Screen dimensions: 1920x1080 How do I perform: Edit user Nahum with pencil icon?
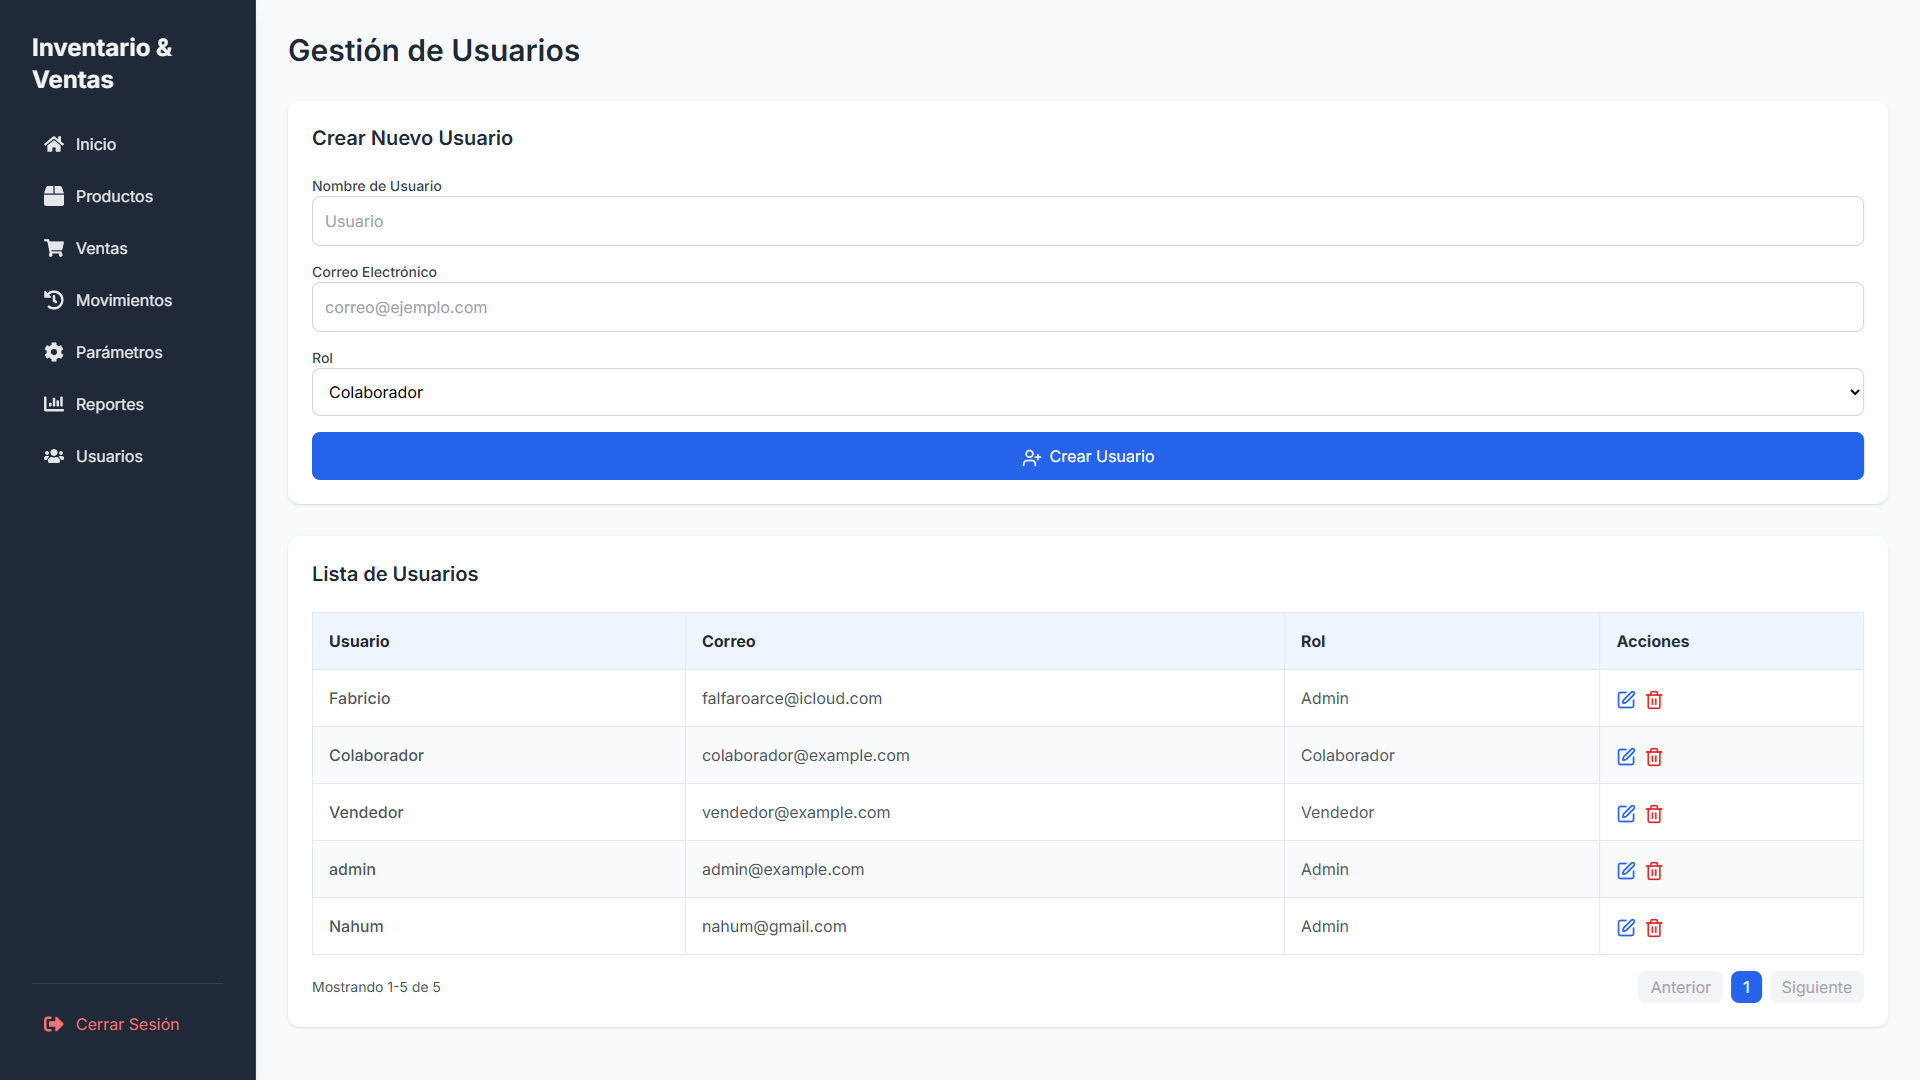[x=1626, y=928]
